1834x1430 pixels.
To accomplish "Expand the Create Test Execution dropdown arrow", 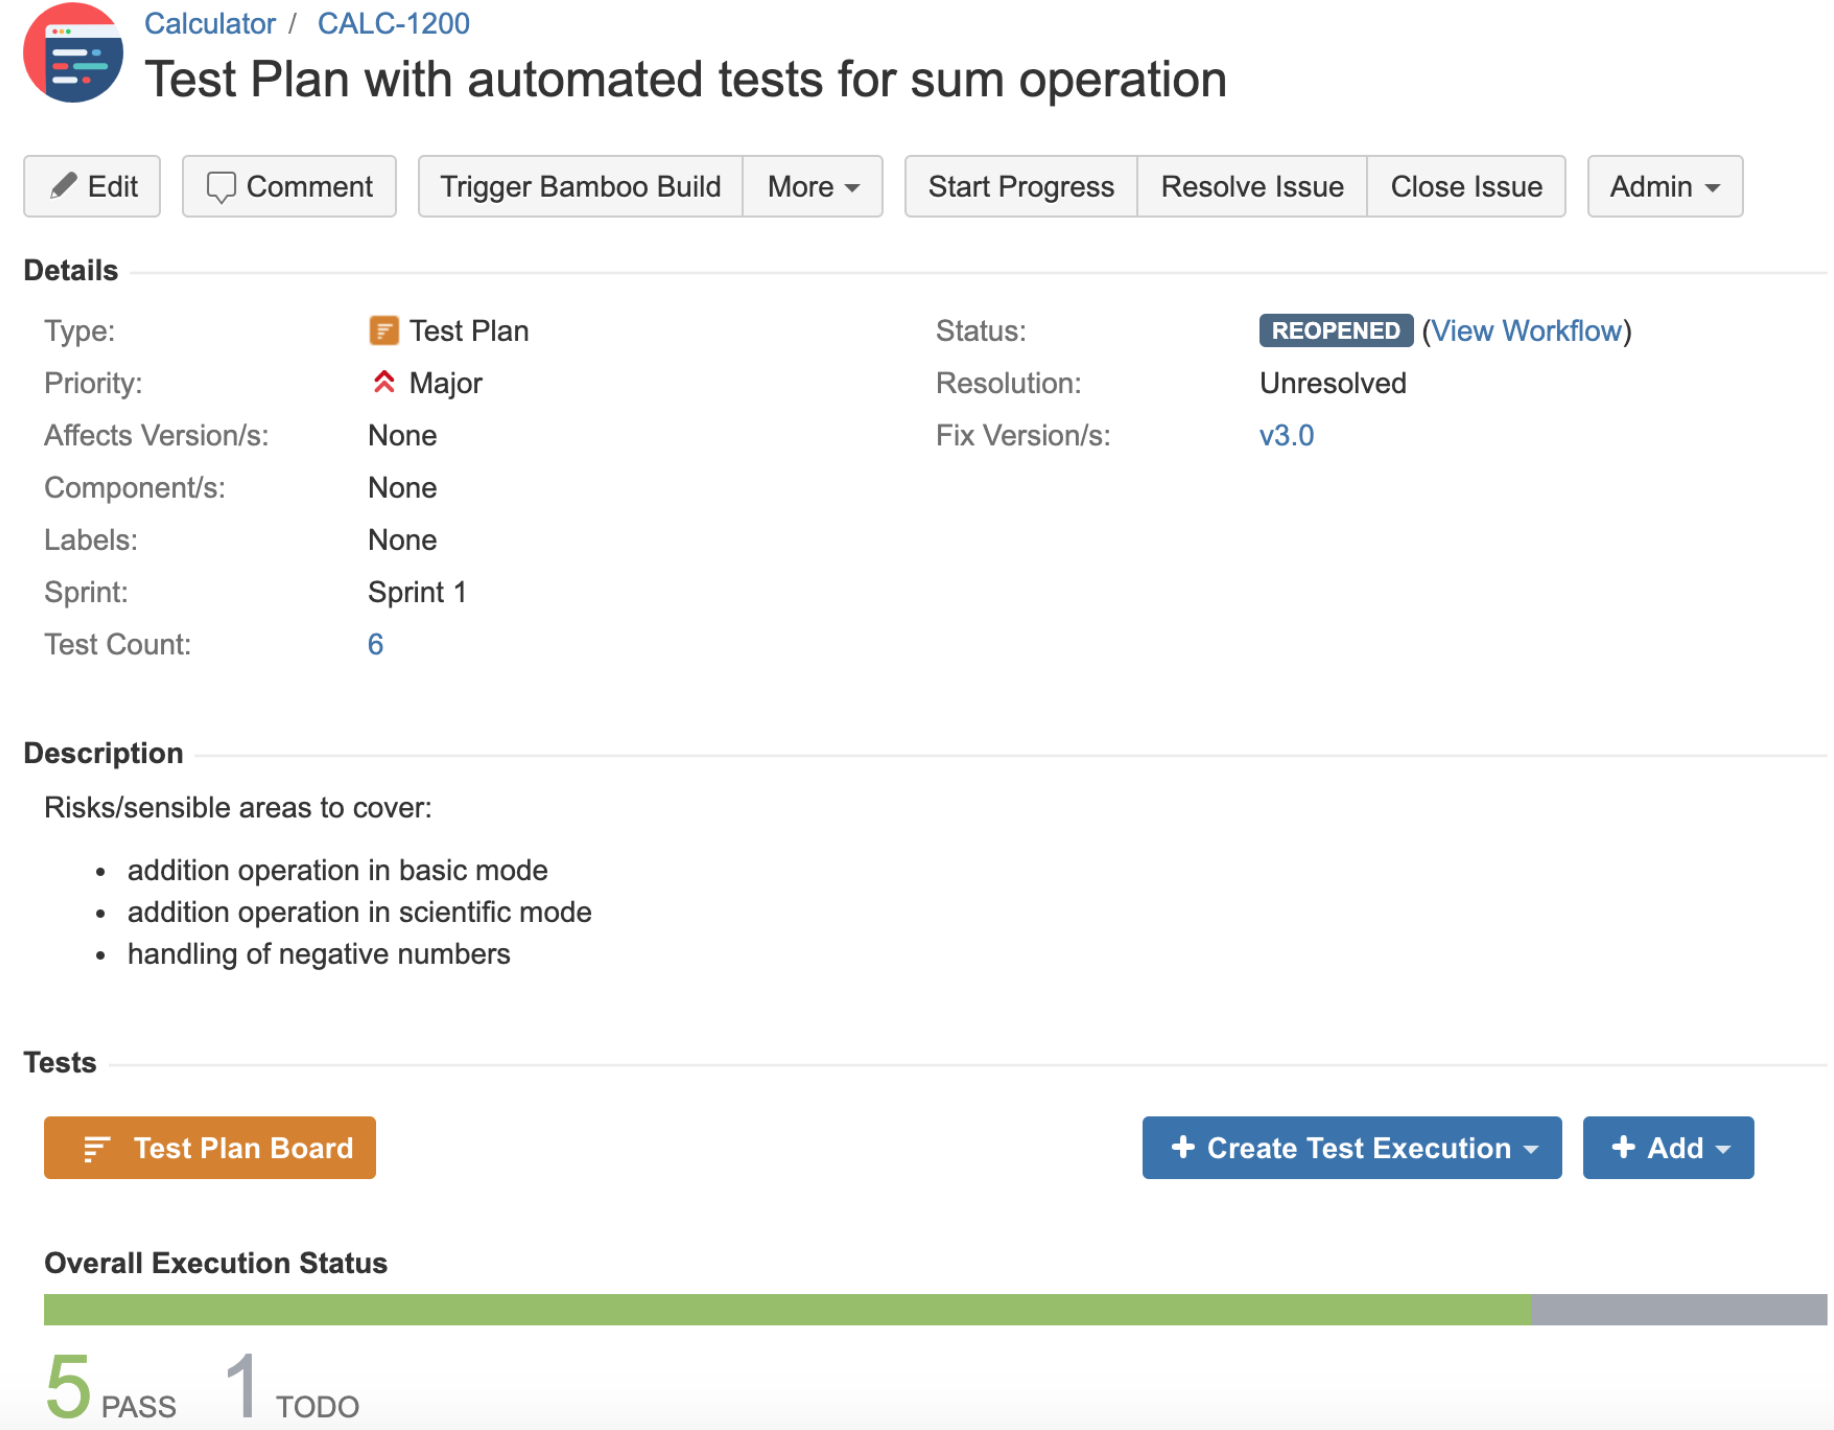I will click(x=1531, y=1149).
